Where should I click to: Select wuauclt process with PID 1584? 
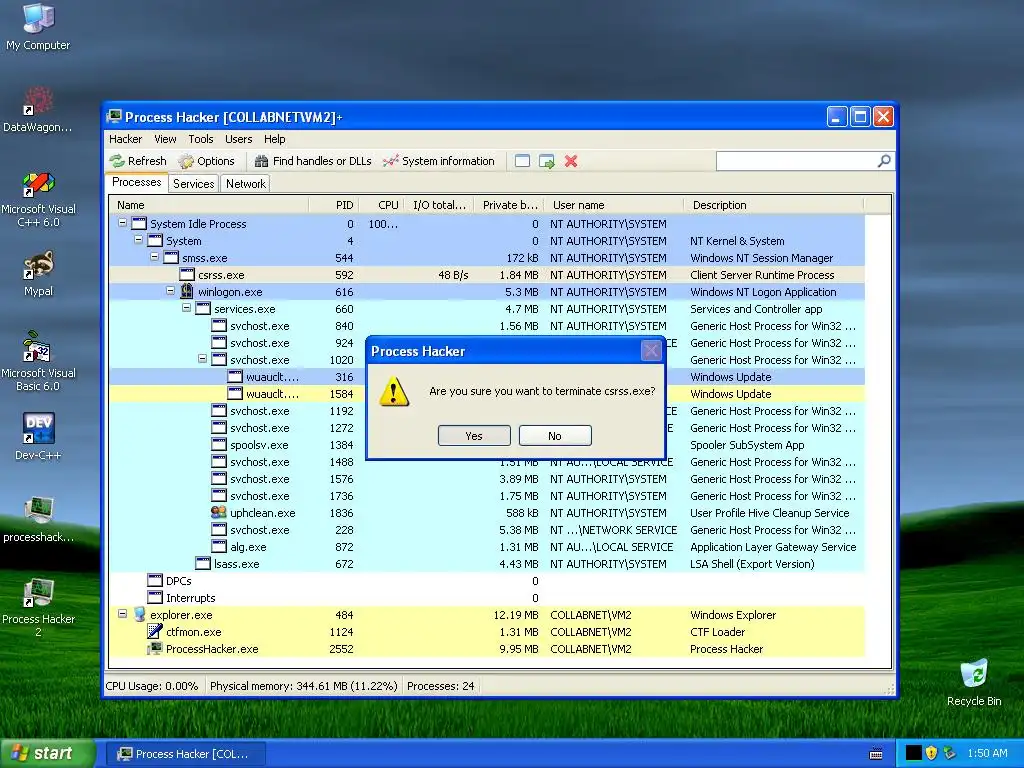pos(487,394)
